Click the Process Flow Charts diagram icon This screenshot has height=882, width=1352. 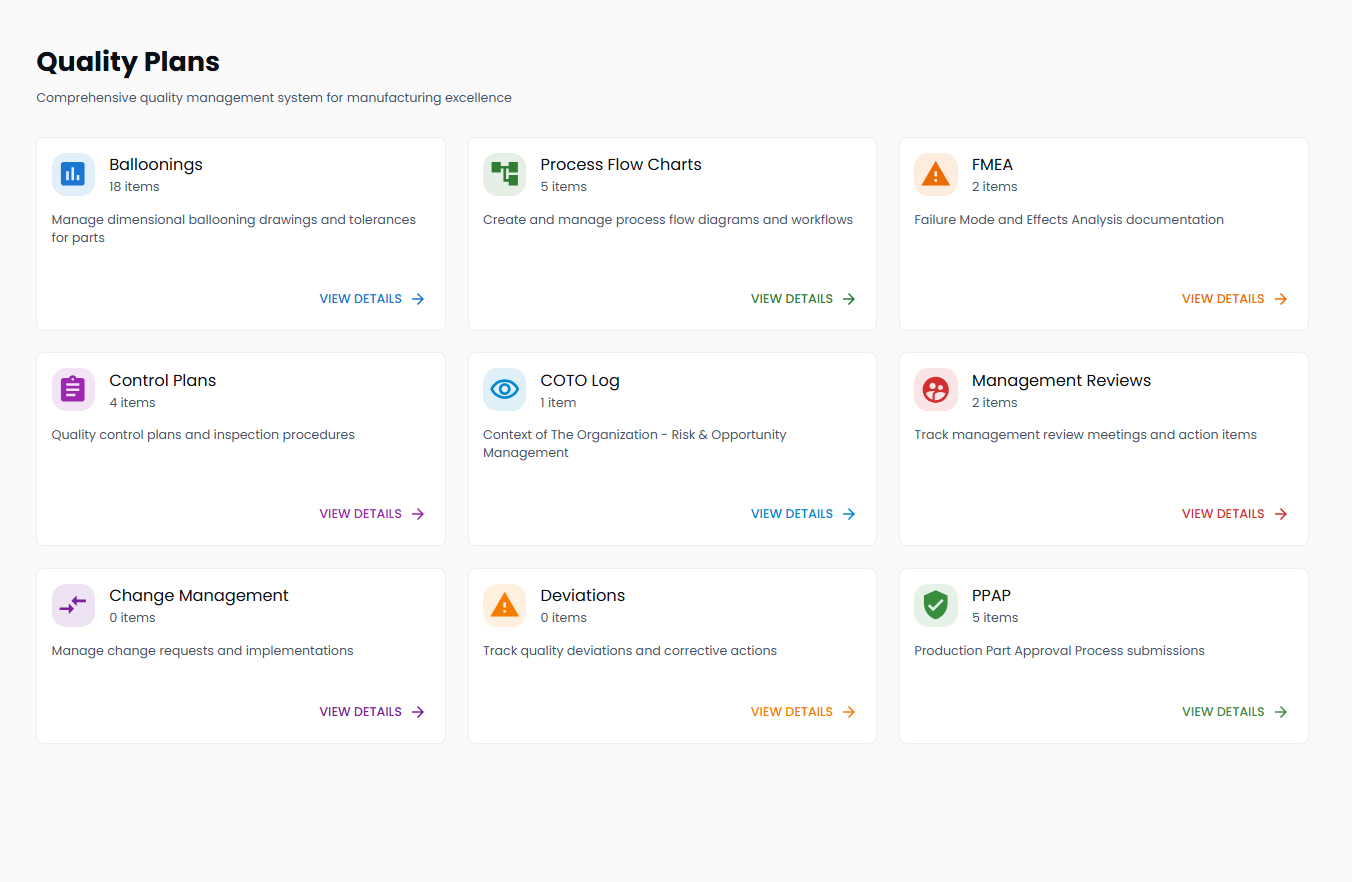(504, 174)
